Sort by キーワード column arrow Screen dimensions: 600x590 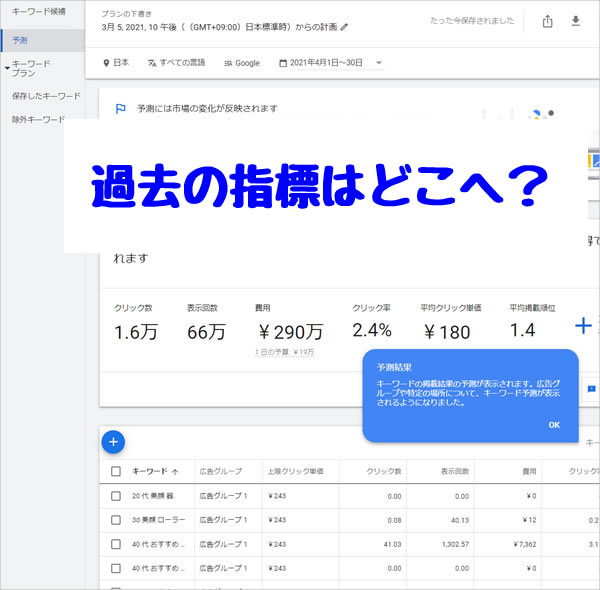pyautogui.click(x=175, y=472)
